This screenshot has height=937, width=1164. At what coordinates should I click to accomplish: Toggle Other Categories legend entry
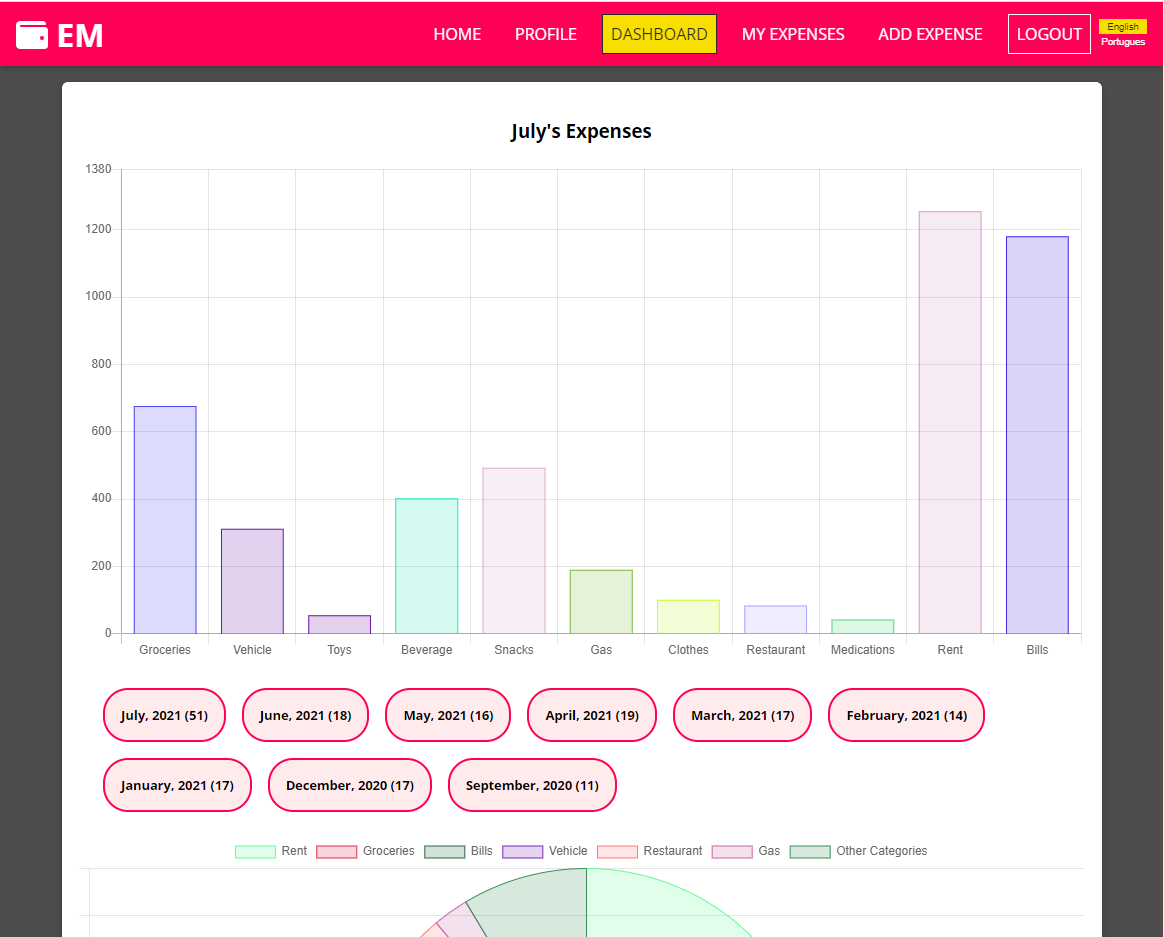point(858,851)
